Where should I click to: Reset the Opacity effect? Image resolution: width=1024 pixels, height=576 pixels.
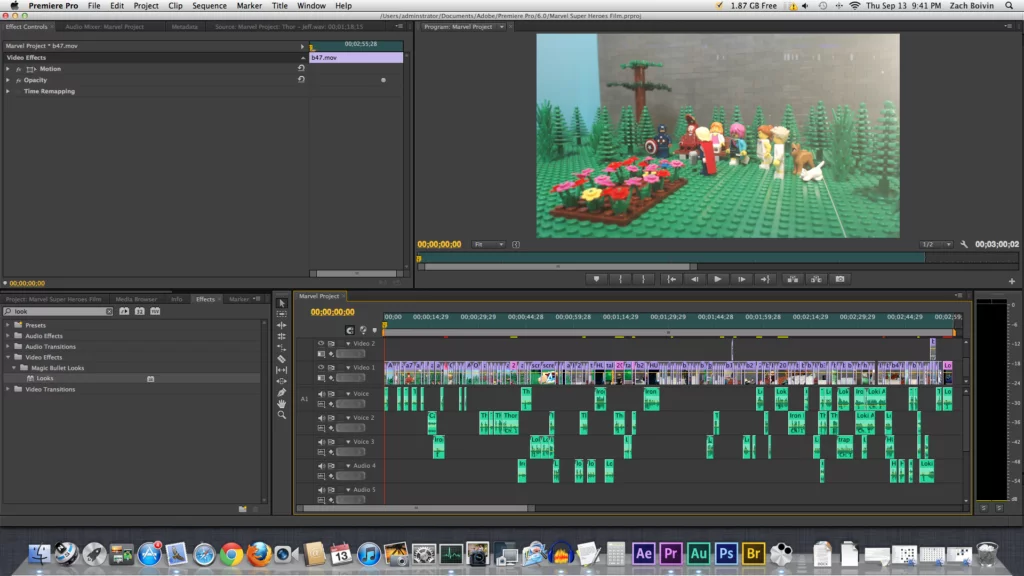pos(301,80)
